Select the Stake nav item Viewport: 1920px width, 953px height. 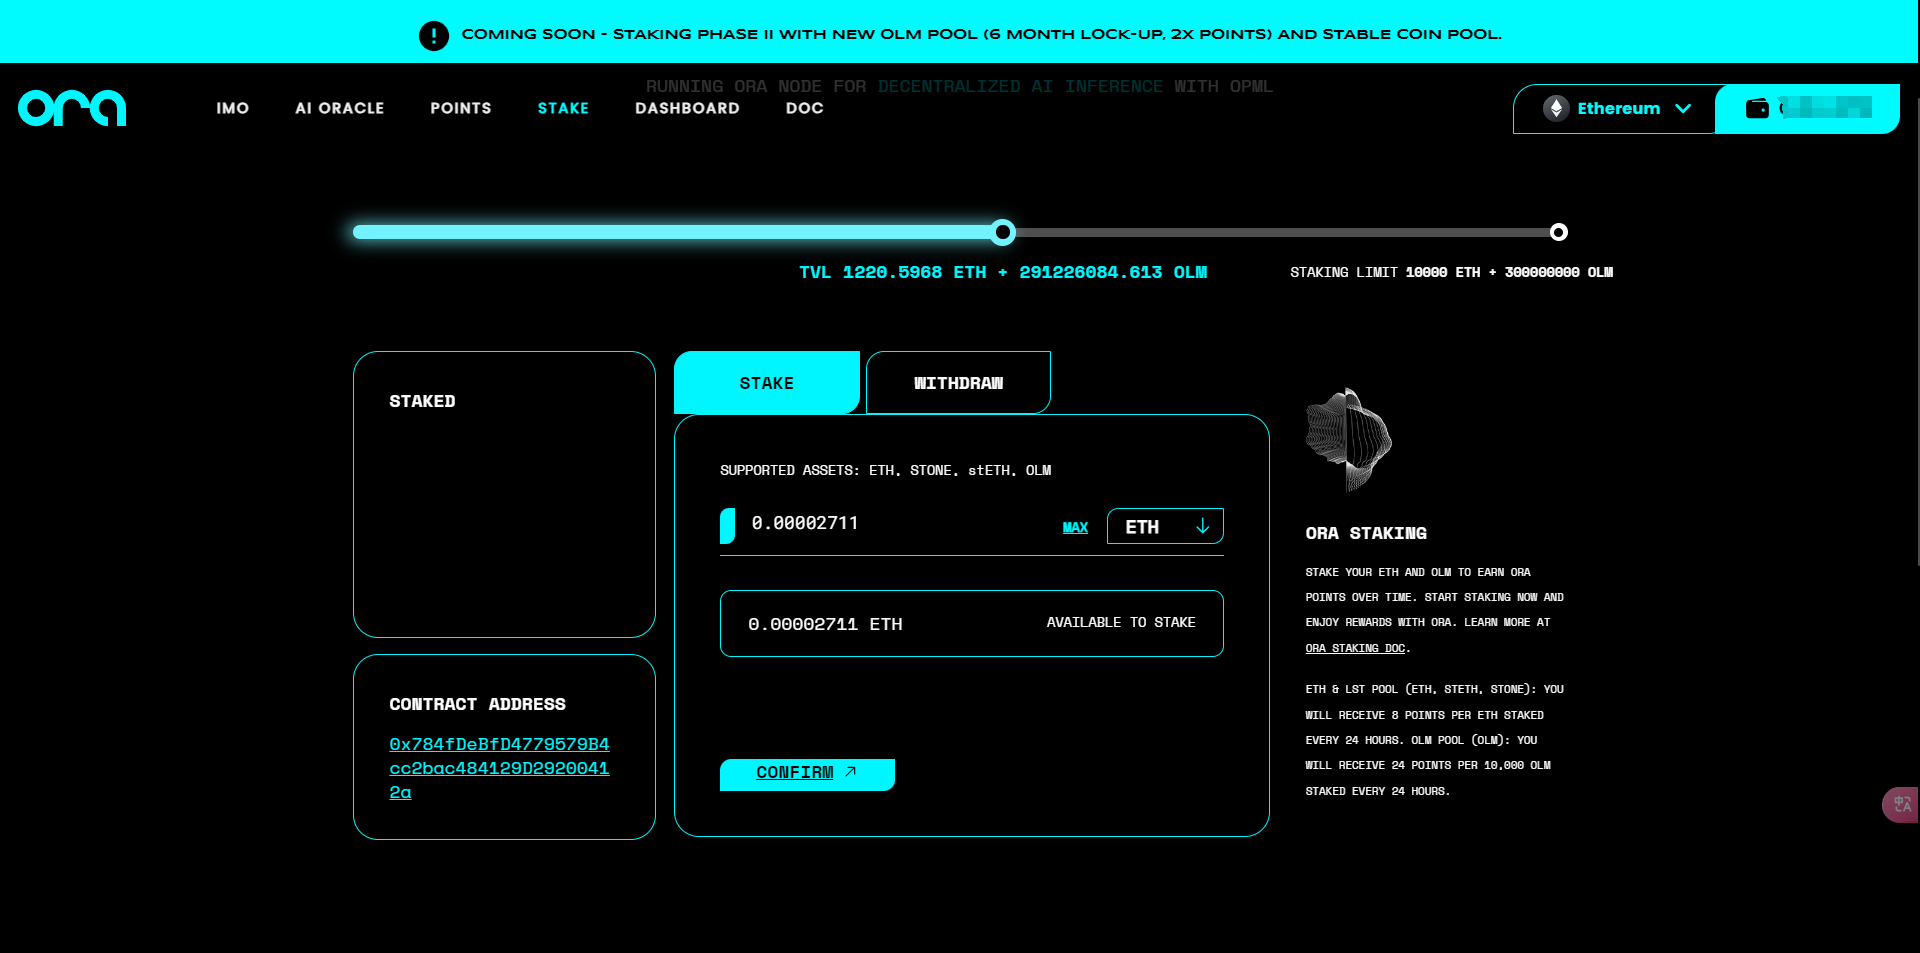563,108
